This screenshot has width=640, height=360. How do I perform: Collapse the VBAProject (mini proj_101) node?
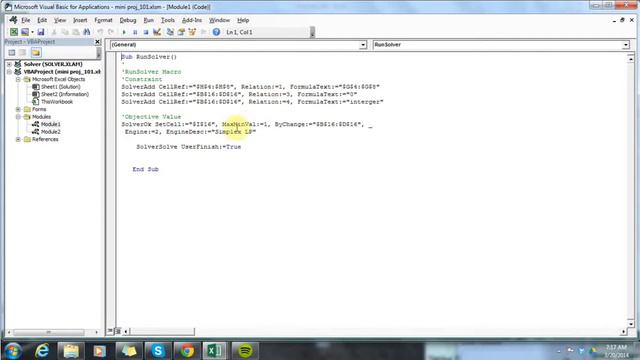[x=9, y=72]
